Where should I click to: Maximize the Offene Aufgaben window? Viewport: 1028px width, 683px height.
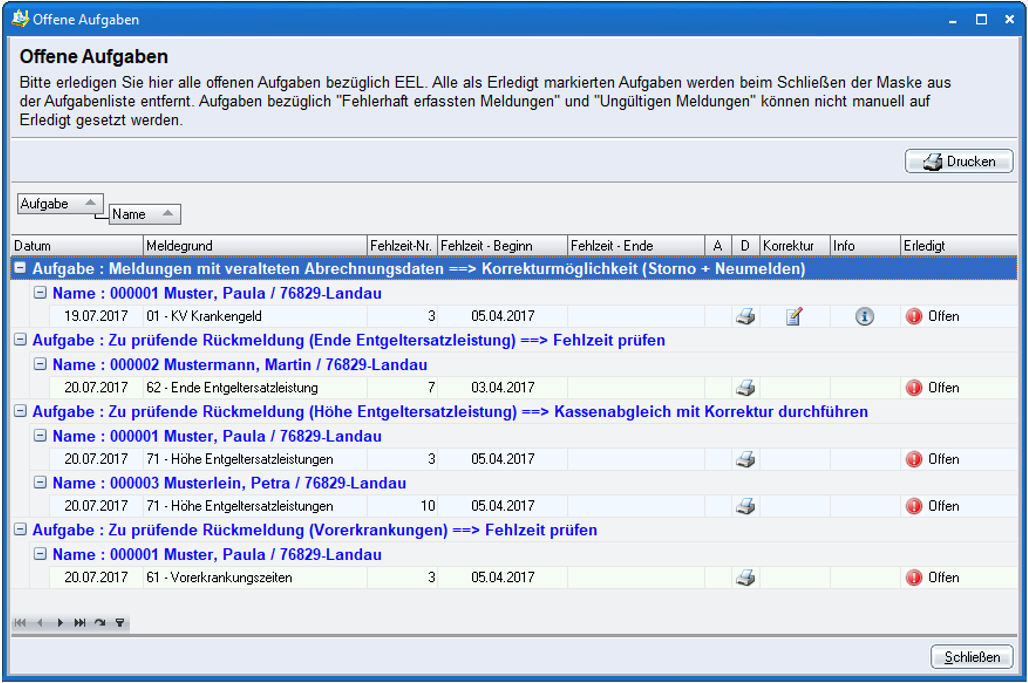click(981, 20)
